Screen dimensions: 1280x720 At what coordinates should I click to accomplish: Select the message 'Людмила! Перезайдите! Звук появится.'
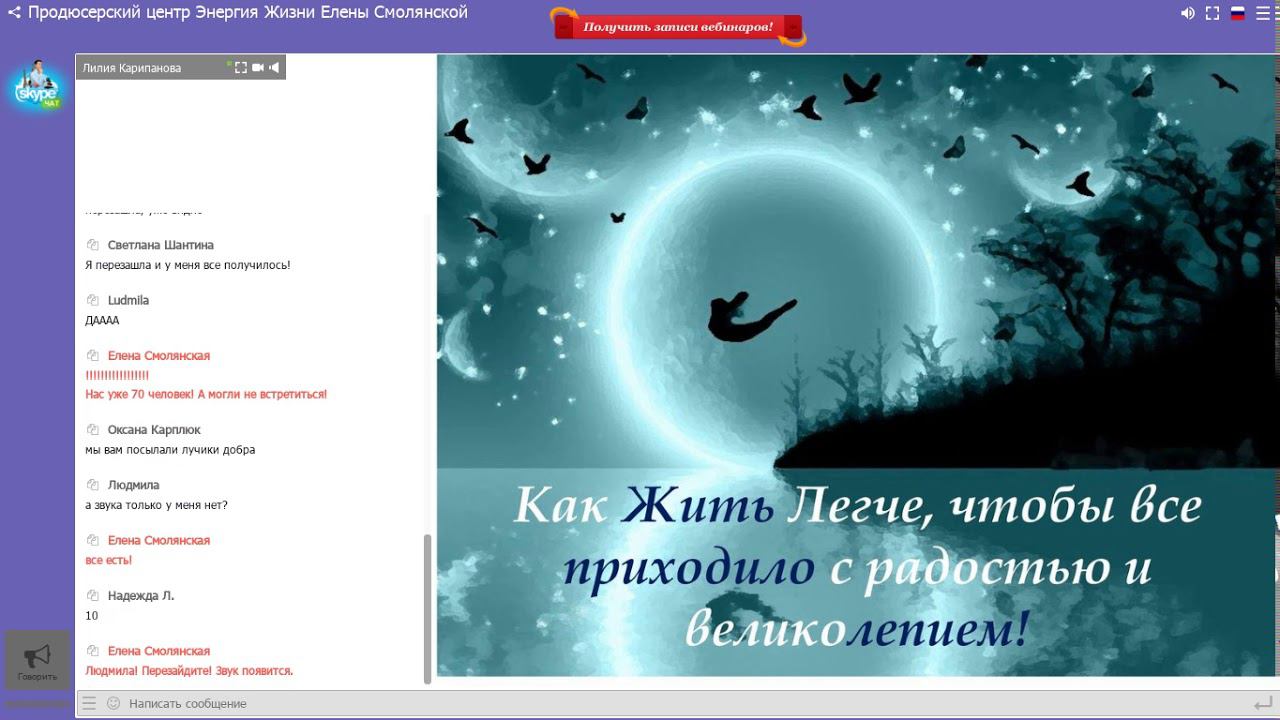189,671
